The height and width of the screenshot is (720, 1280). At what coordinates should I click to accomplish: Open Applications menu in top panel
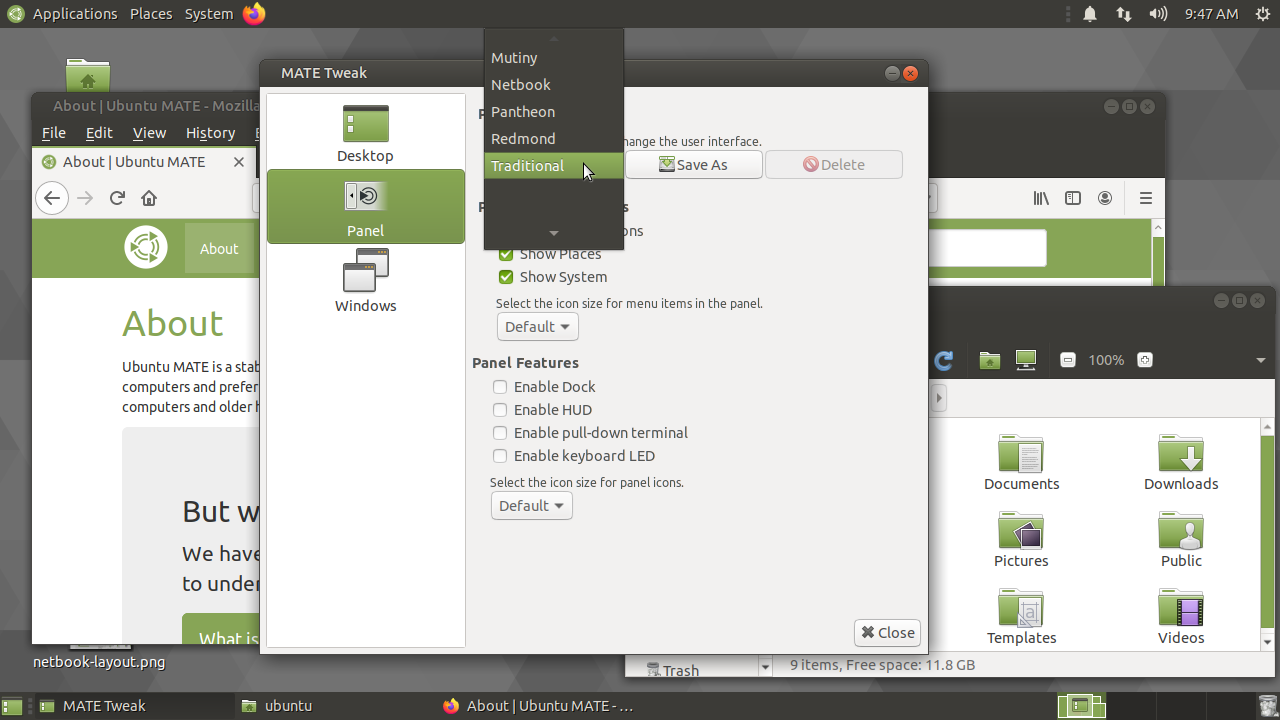[x=74, y=14]
